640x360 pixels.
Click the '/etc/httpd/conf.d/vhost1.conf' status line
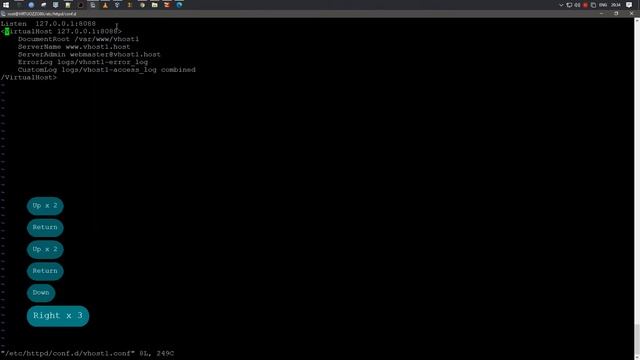pos(87,353)
